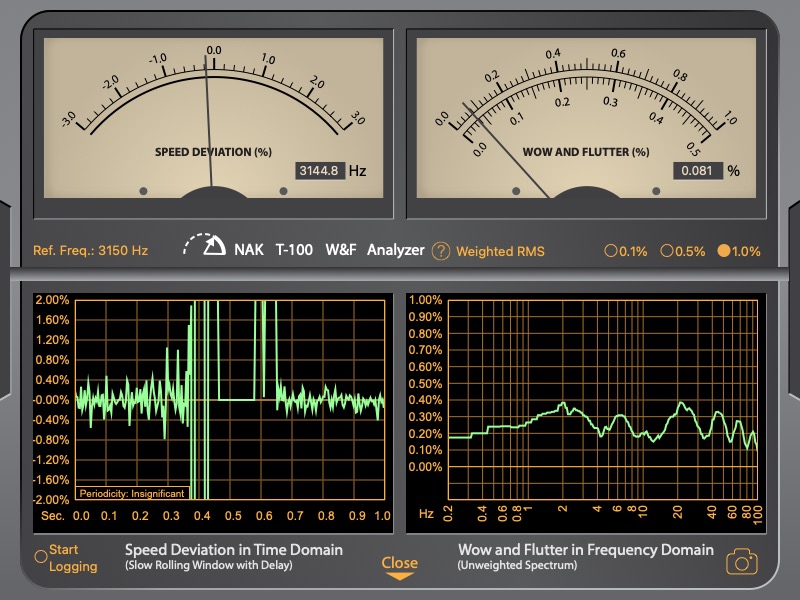Click the Ref. Freq.: 3150 Hz label
The image size is (800, 600).
90,251
